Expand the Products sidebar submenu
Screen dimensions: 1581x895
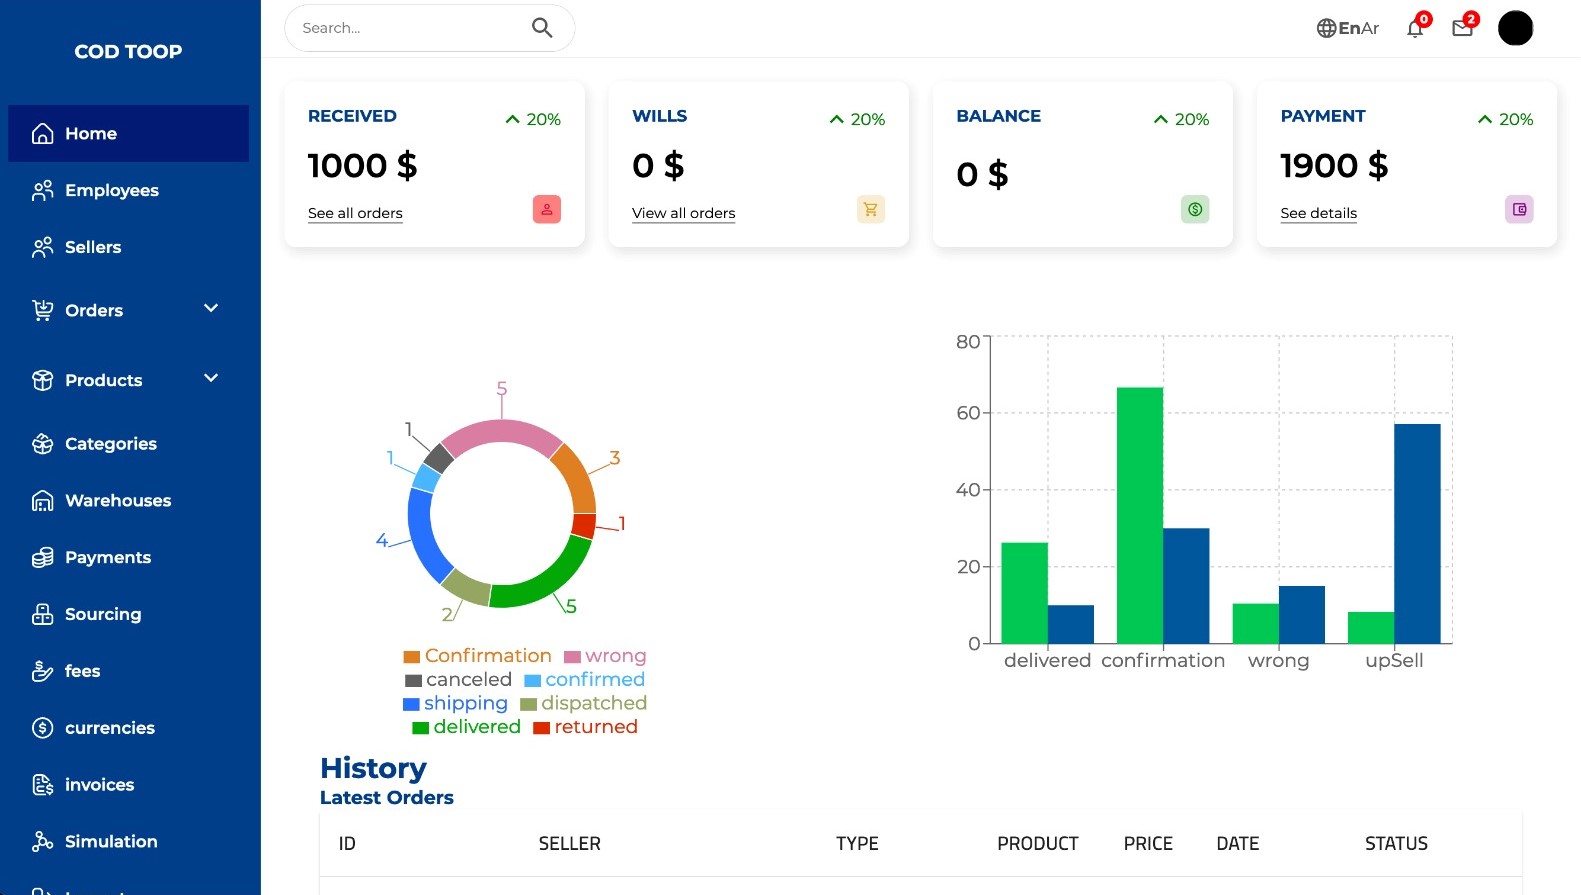click(x=211, y=379)
